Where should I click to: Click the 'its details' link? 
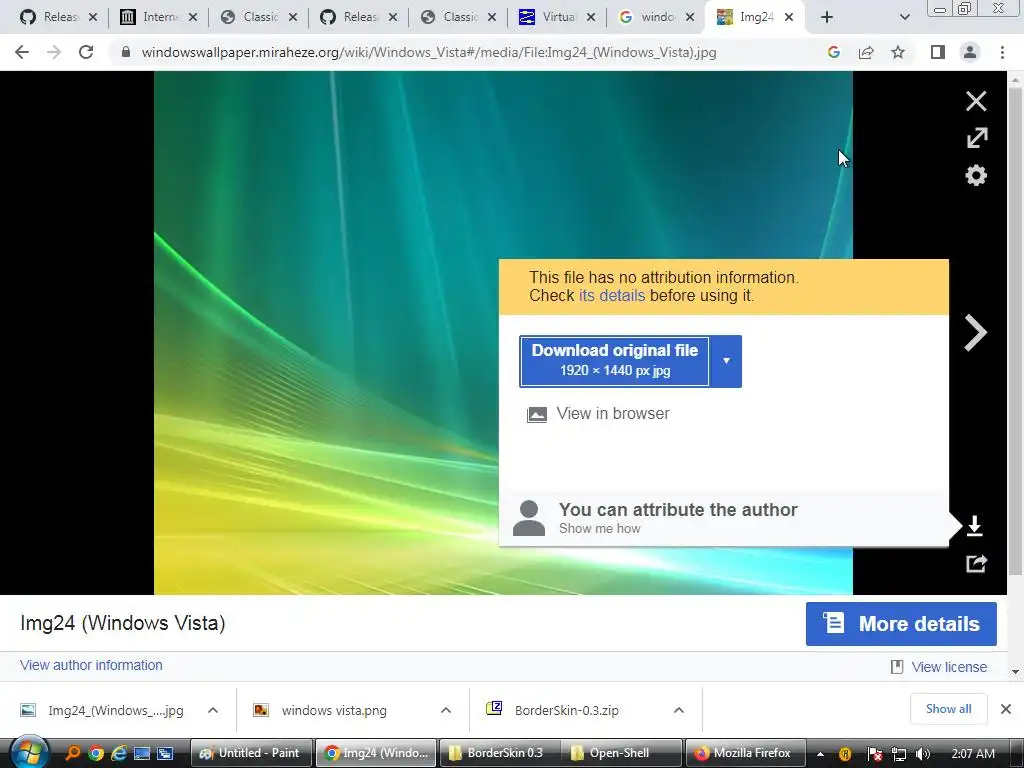click(612, 296)
